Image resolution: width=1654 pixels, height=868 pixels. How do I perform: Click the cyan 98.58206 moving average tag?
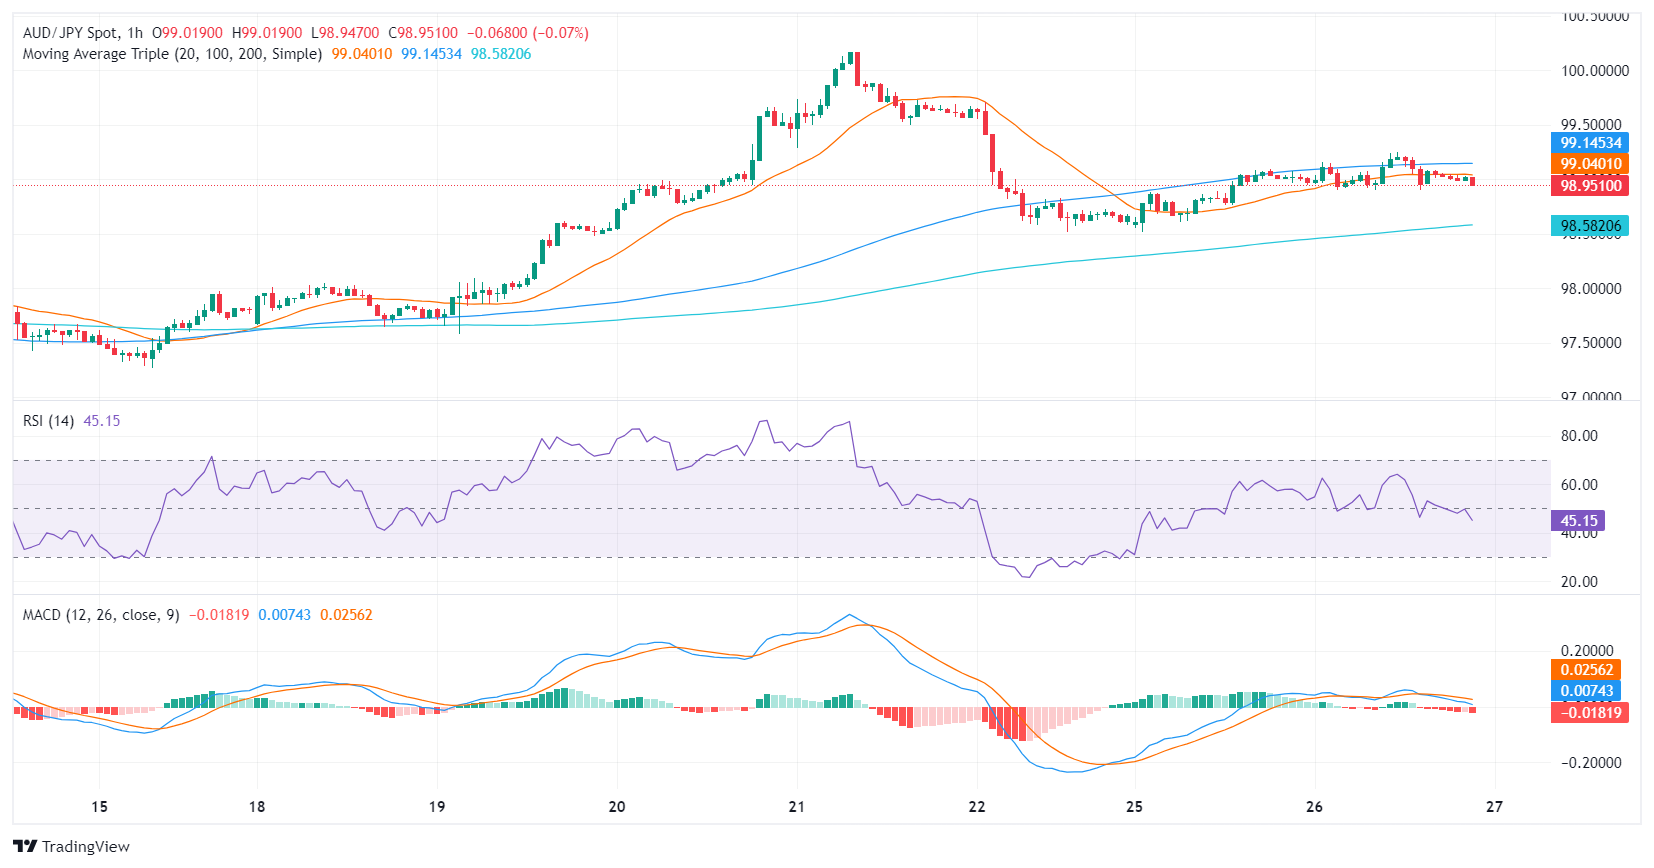[1590, 226]
